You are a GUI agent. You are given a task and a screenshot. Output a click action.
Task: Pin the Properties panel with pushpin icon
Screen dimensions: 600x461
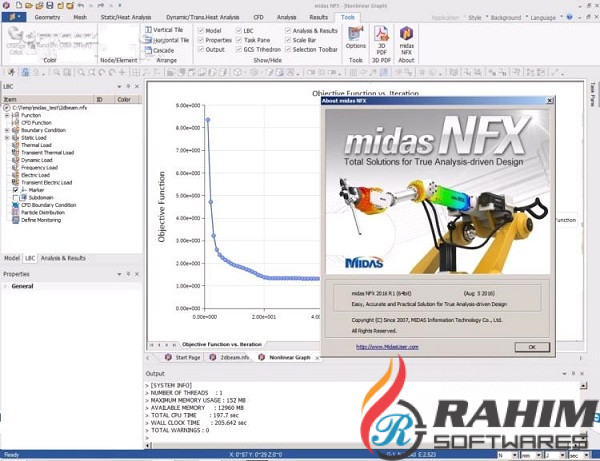pos(128,274)
